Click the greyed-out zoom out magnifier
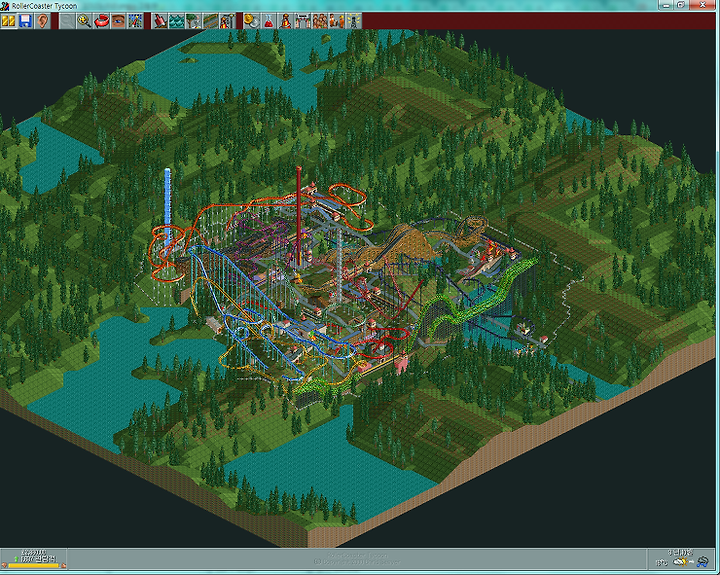Image resolution: width=720 pixels, height=575 pixels. pos(67,21)
